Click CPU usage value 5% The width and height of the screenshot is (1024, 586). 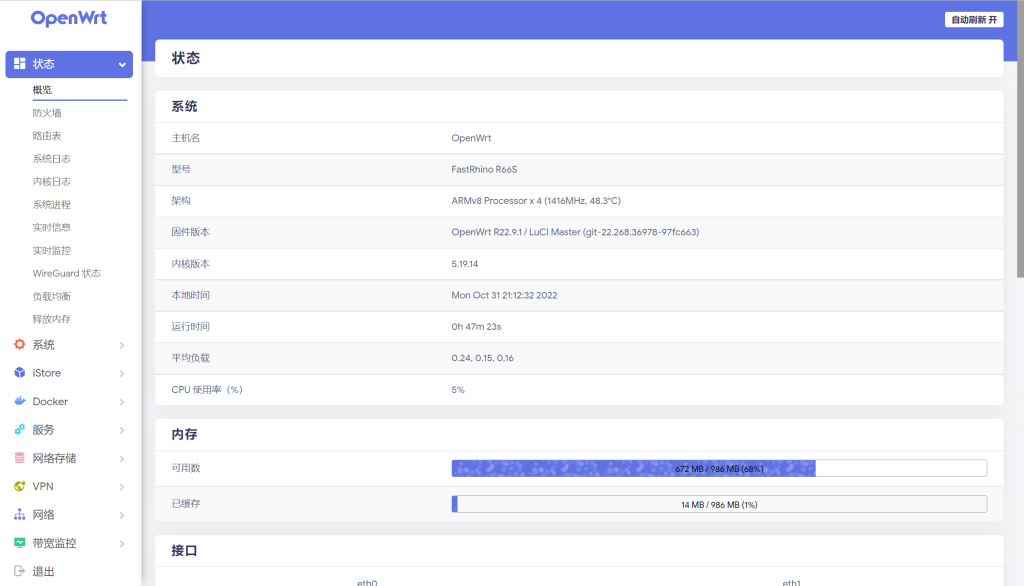click(458, 389)
